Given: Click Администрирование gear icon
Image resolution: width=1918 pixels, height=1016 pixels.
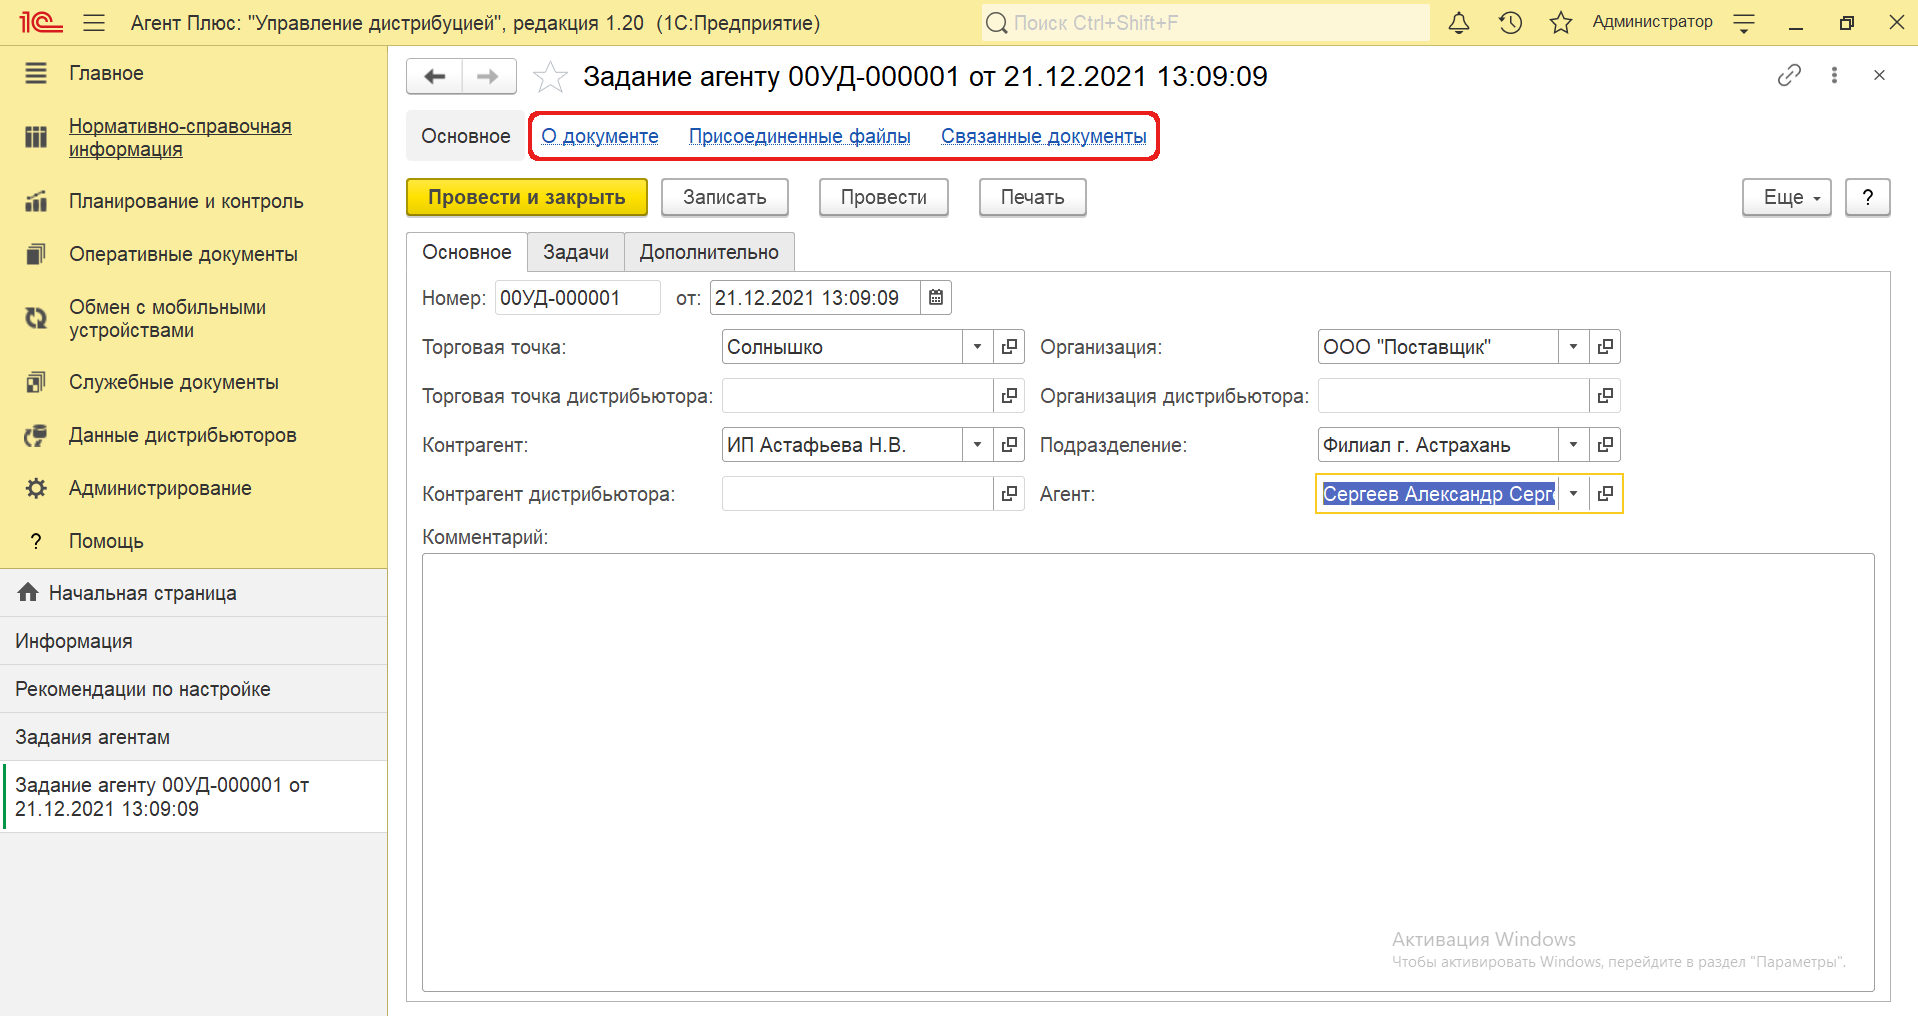Looking at the screenshot, I should pos(36,488).
